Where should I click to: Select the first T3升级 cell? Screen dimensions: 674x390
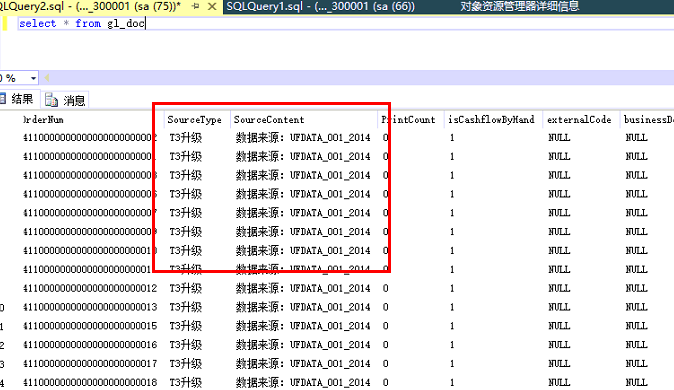(185, 138)
